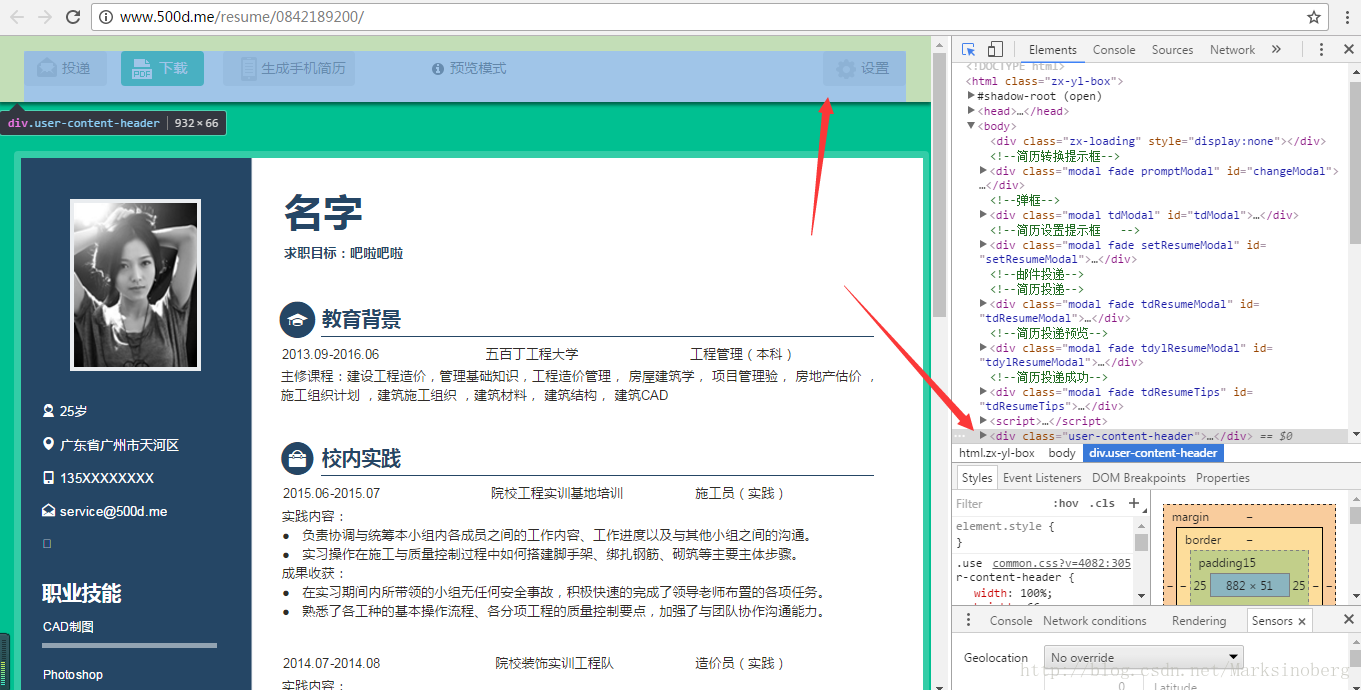Screen dimensions: 1361x690
Task: Click the URL in the address bar
Action: click(x=241, y=17)
